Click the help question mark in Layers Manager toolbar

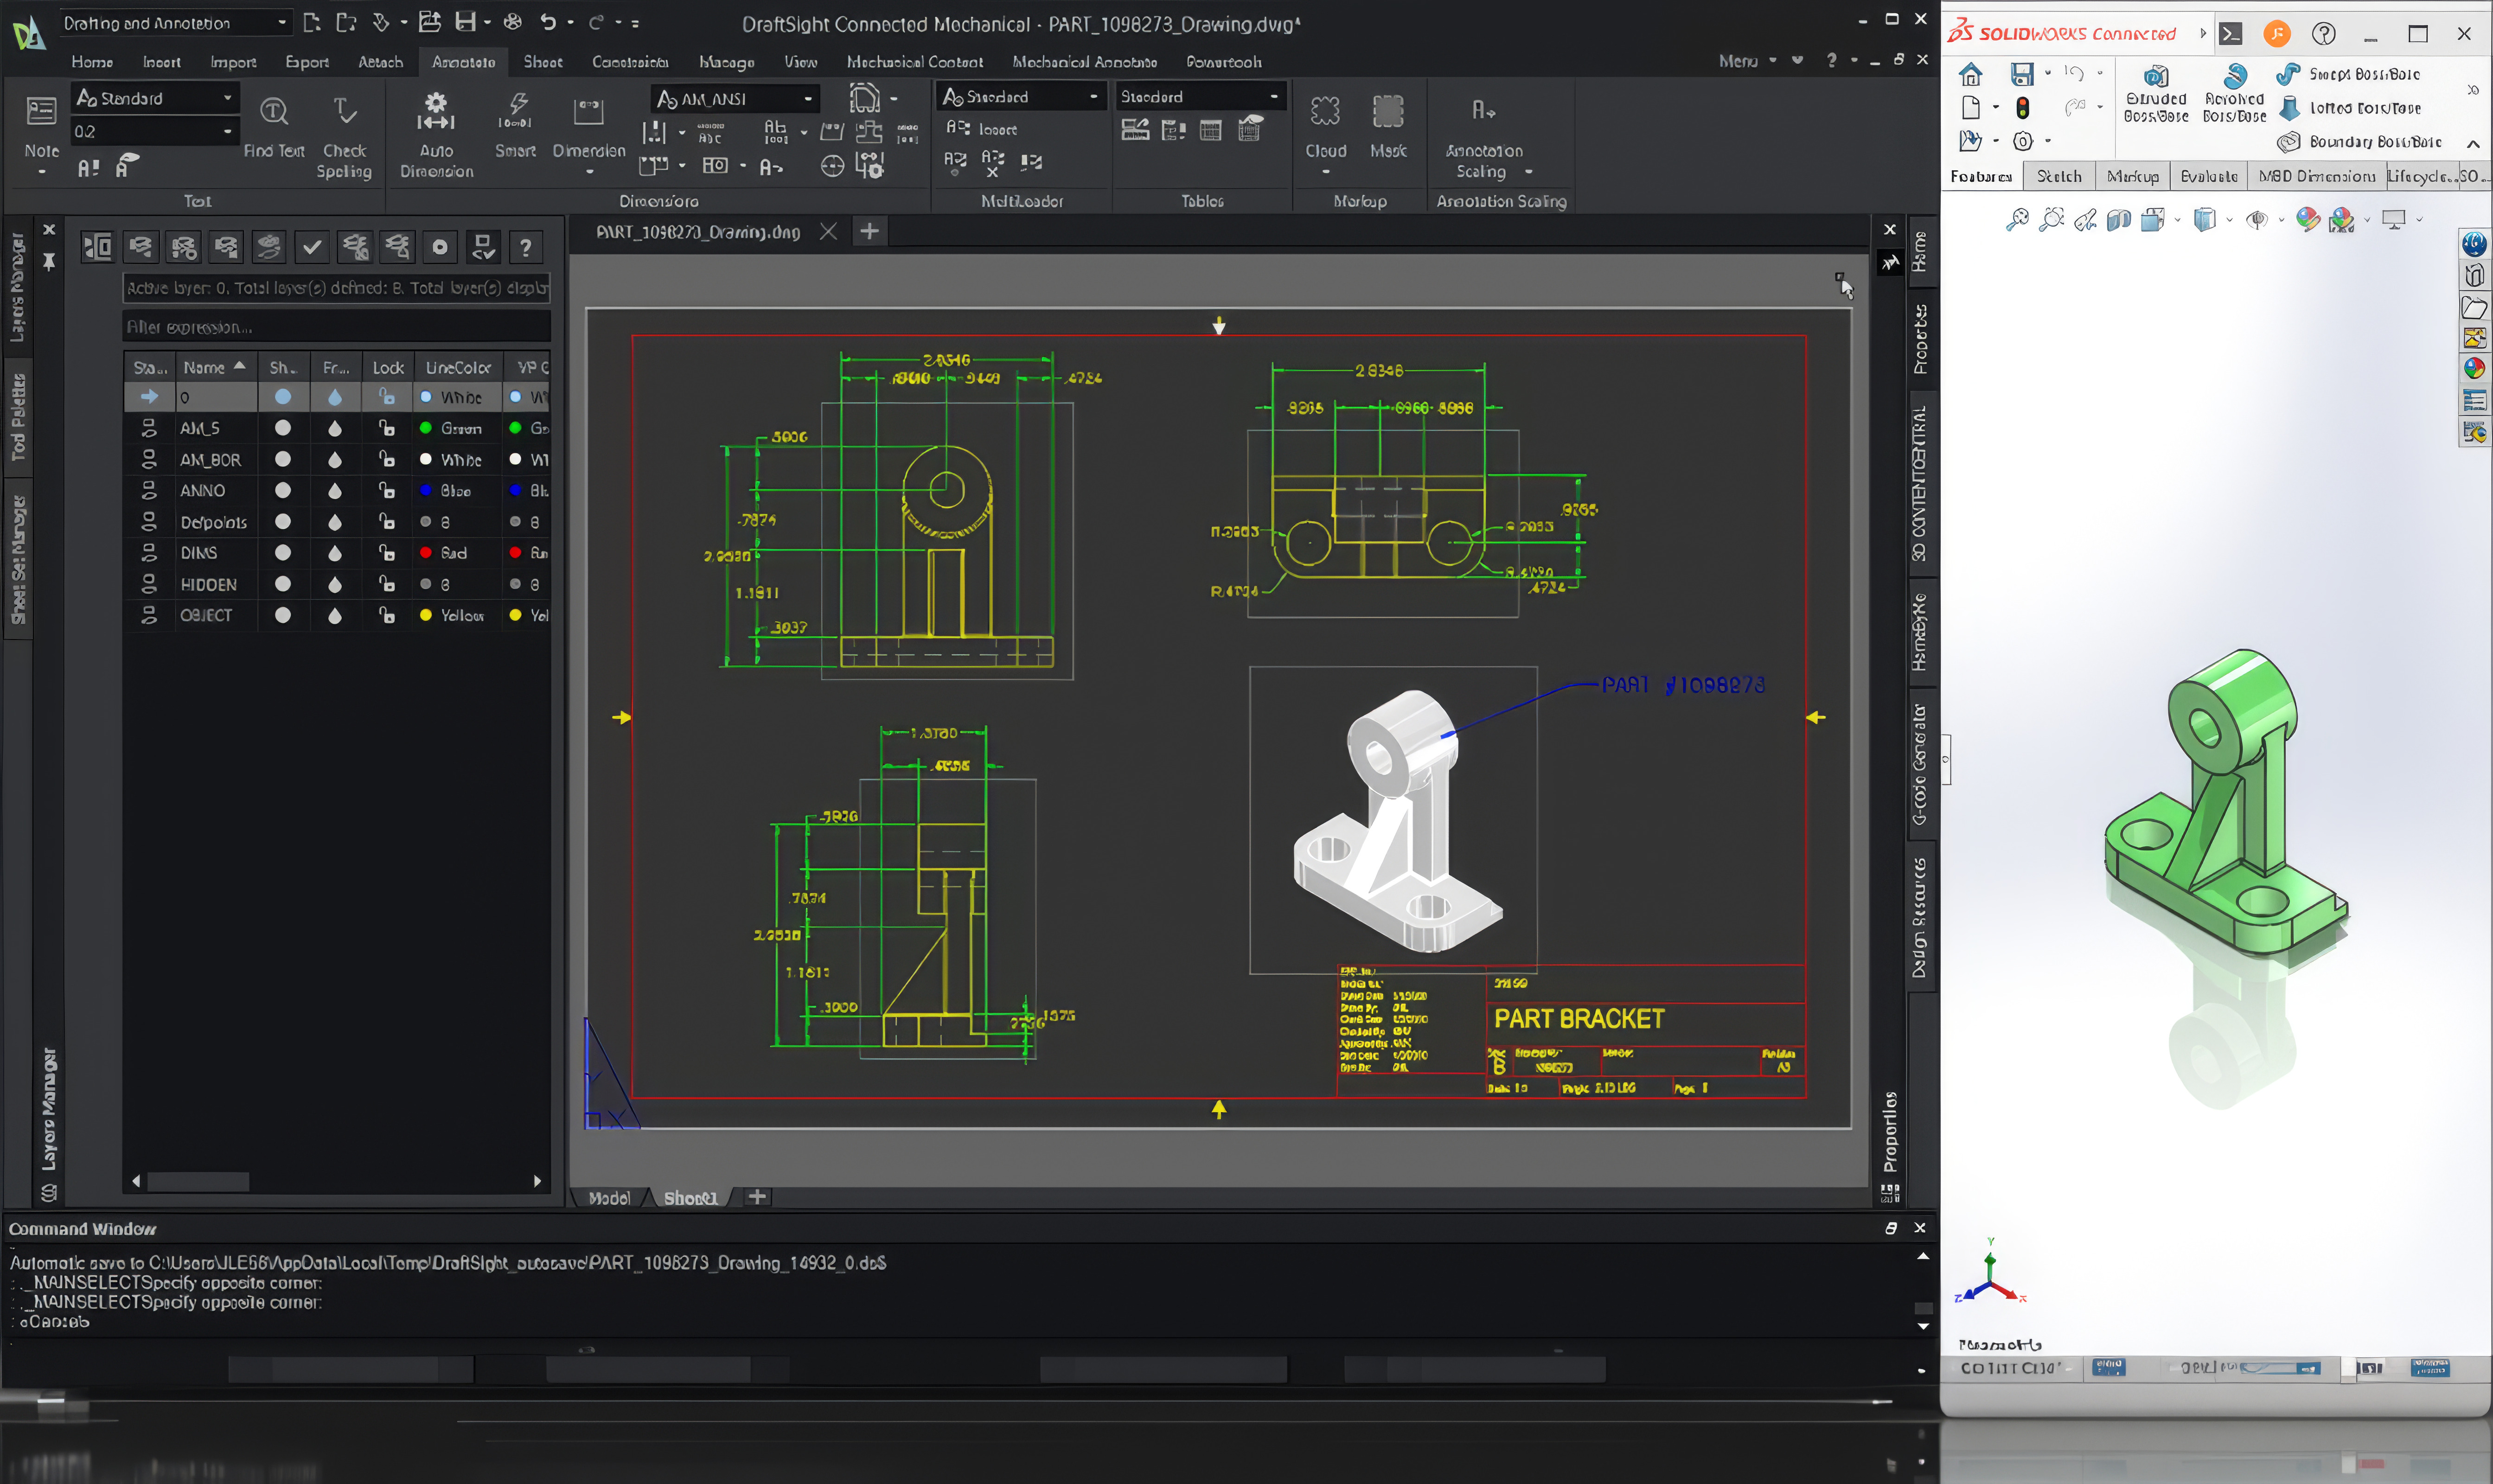click(x=526, y=247)
